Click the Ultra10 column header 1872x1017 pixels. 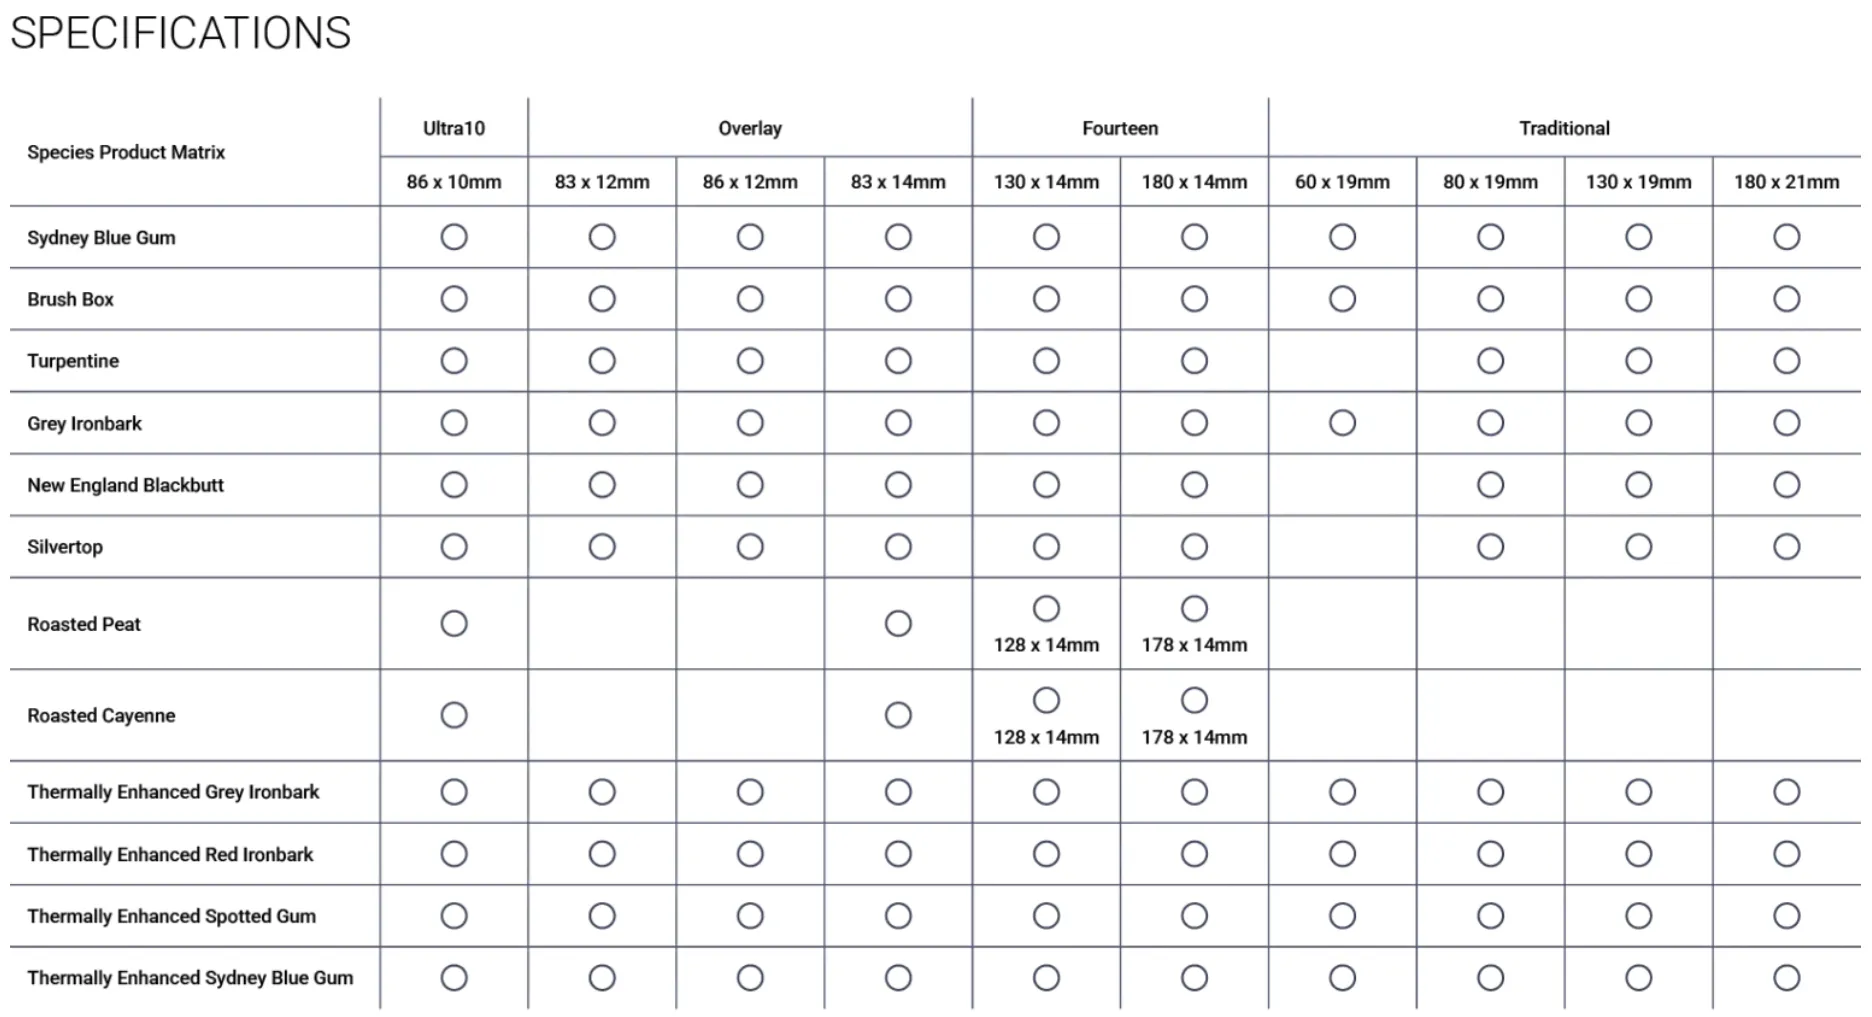click(454, 128)
